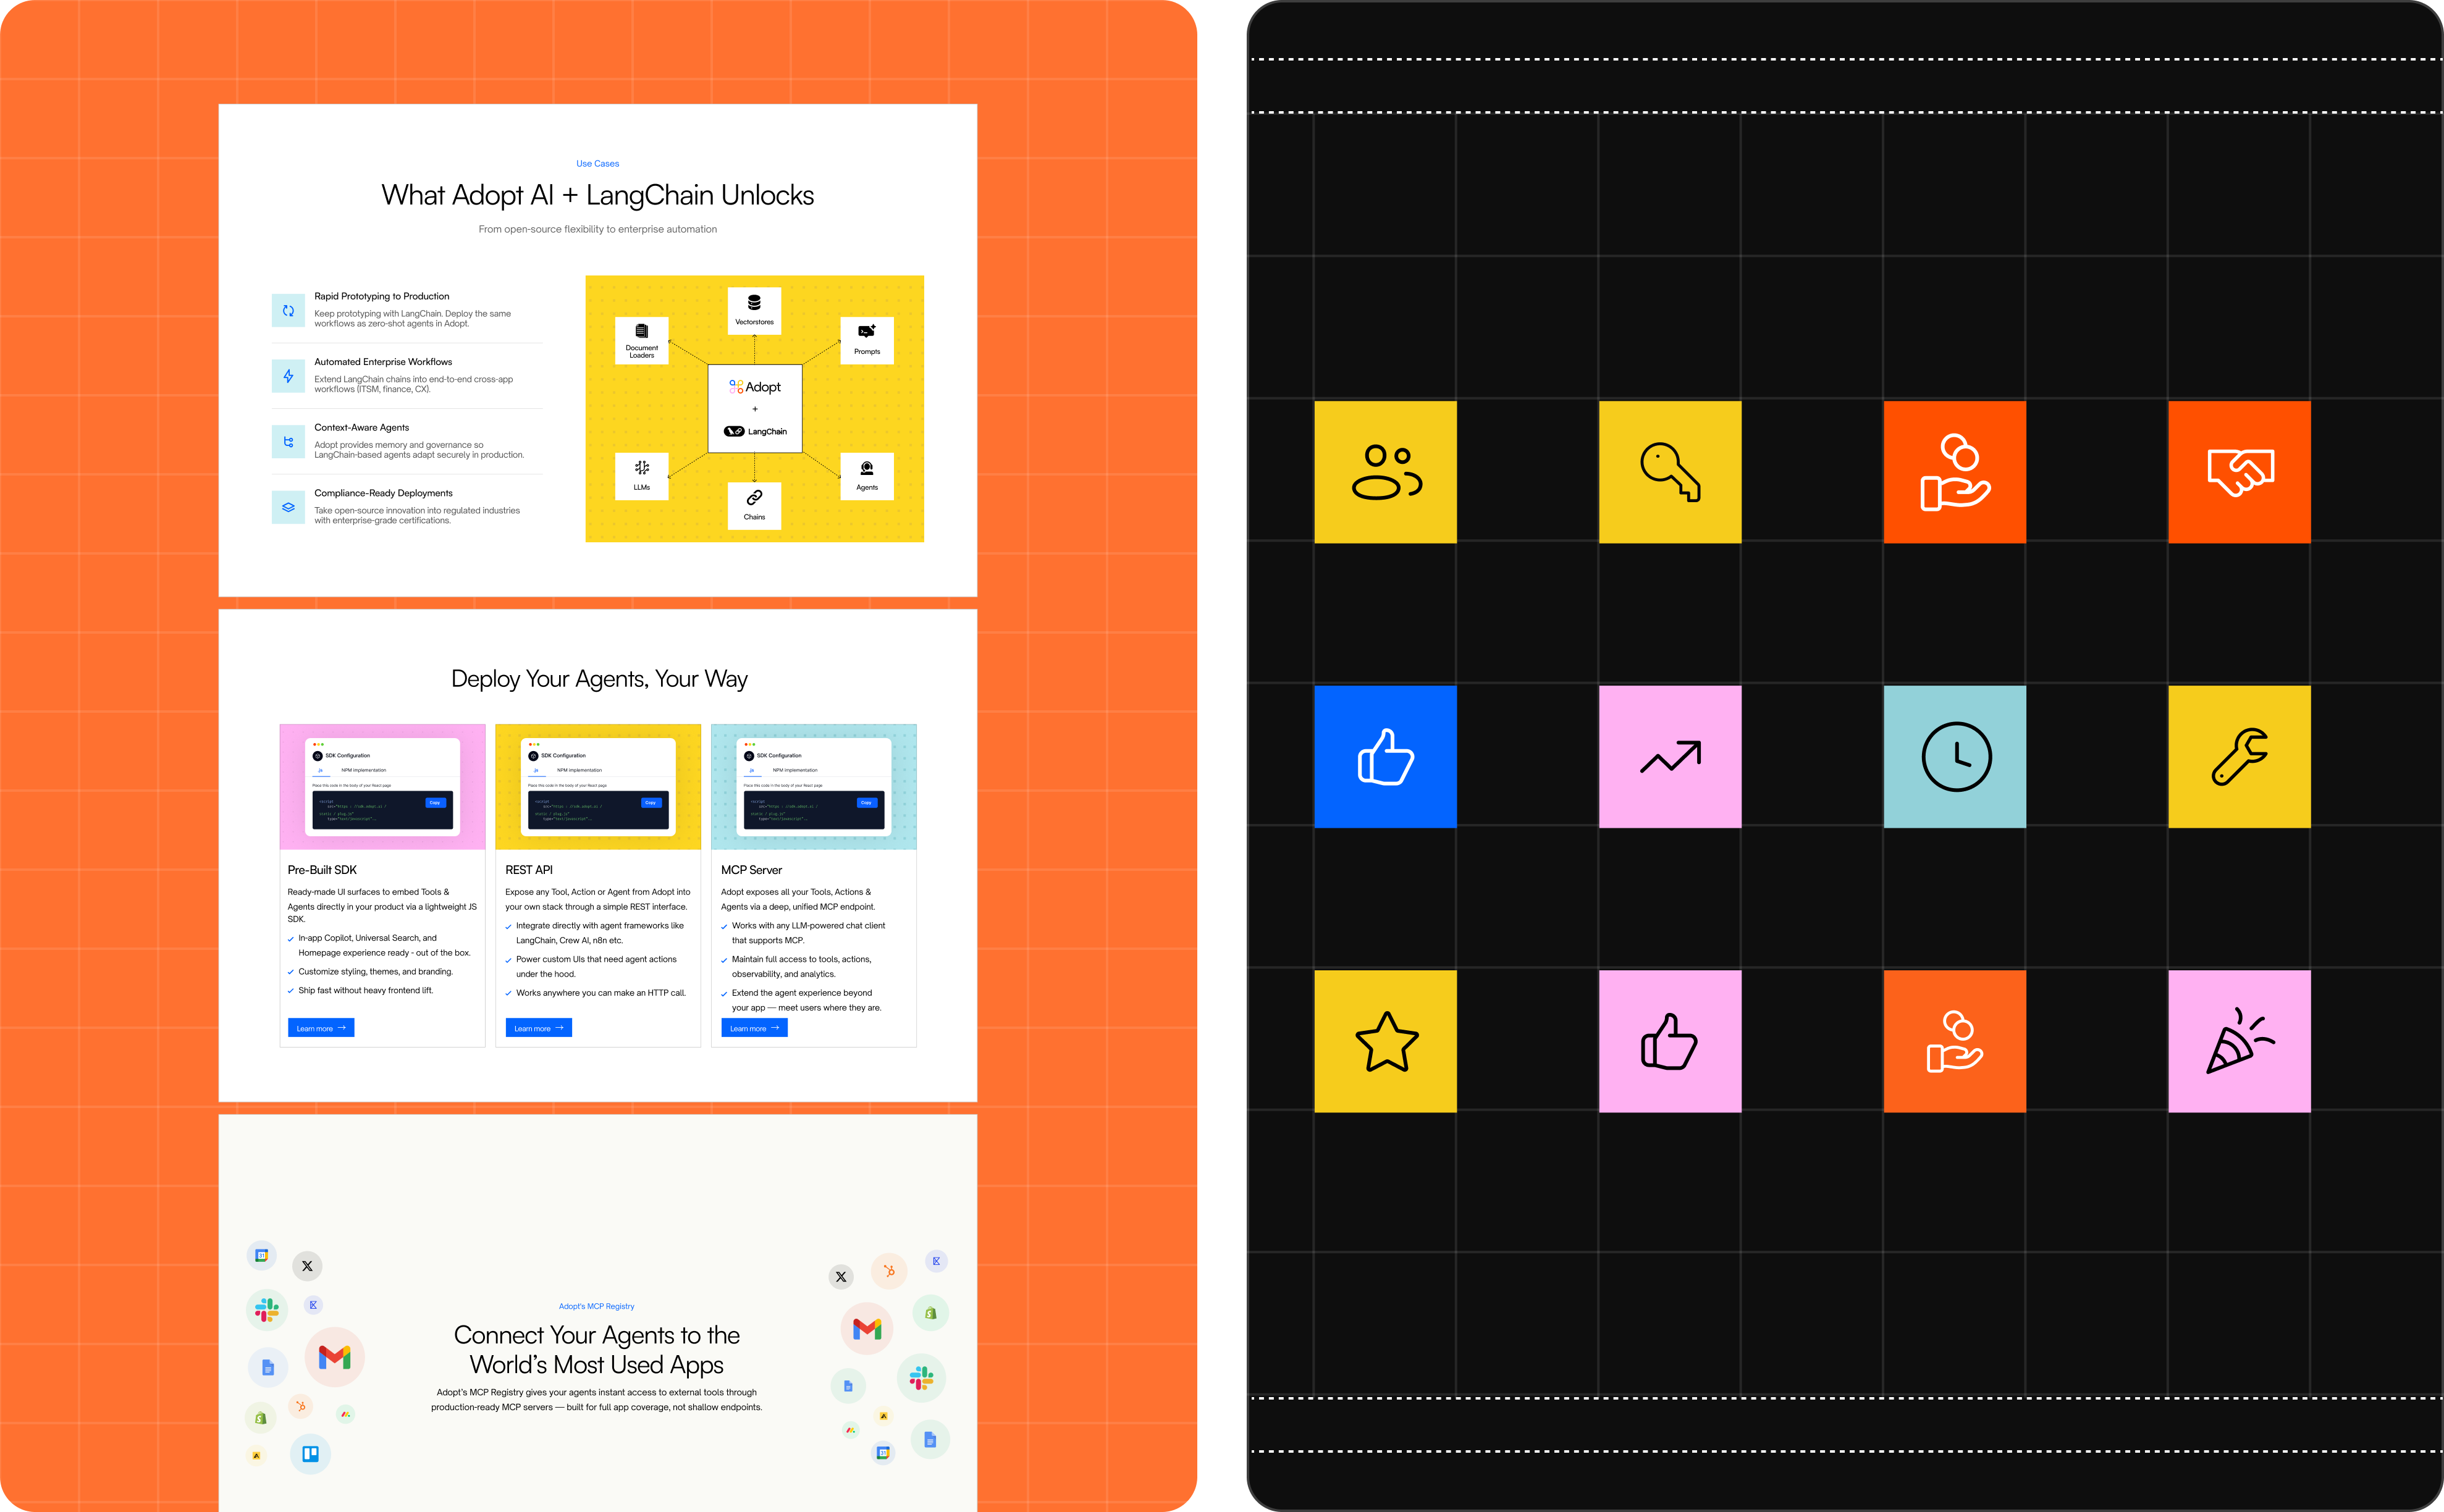Click Copy in the MCP Server code preview
The height and width of the screenshot is (1512, 2444).
(x=866, y=802)
